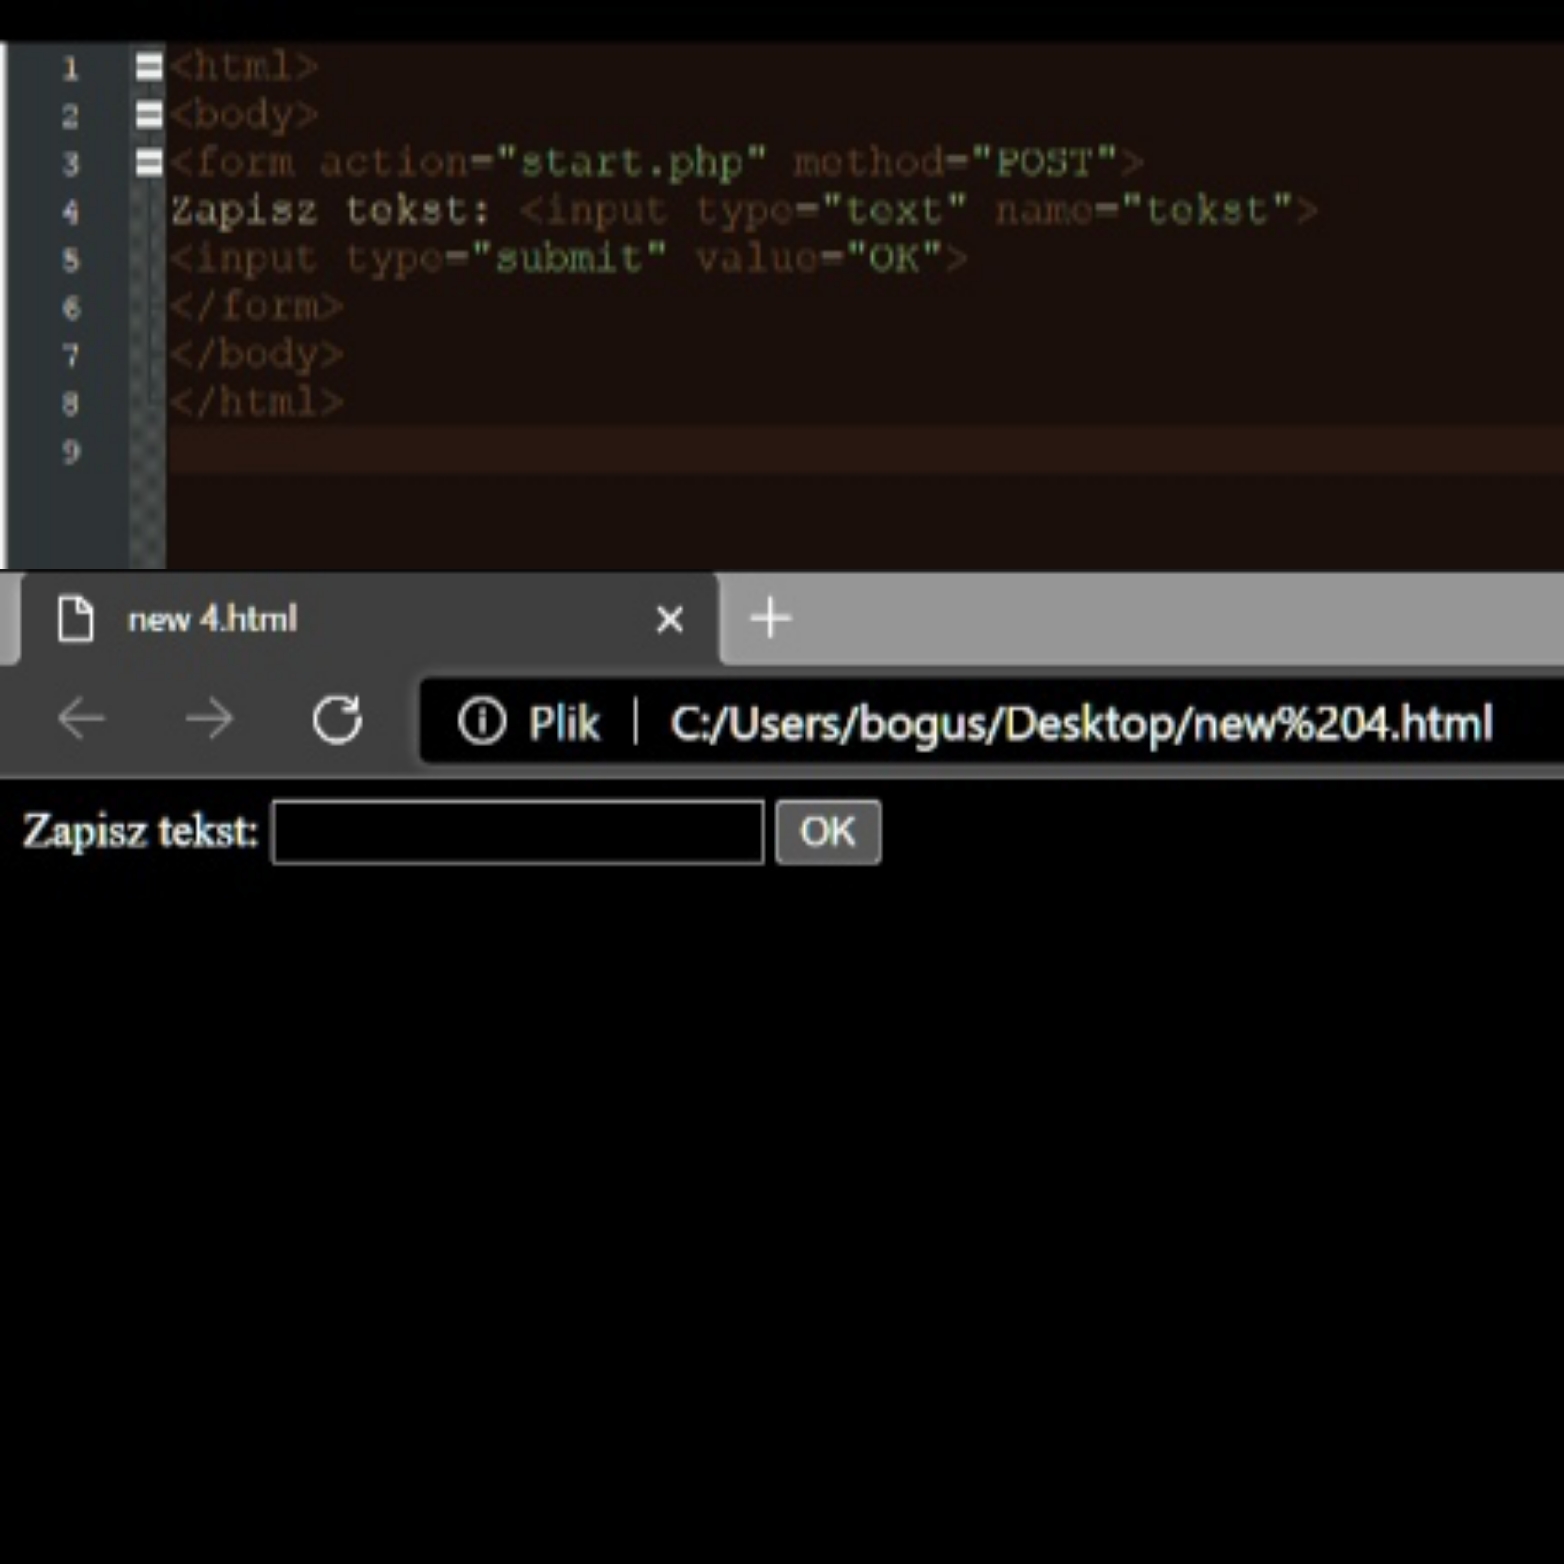Focus the Zapisz tekst input field
Image resolution: width=1564 pixels, height=1564 pixels.
click(518, 832)
